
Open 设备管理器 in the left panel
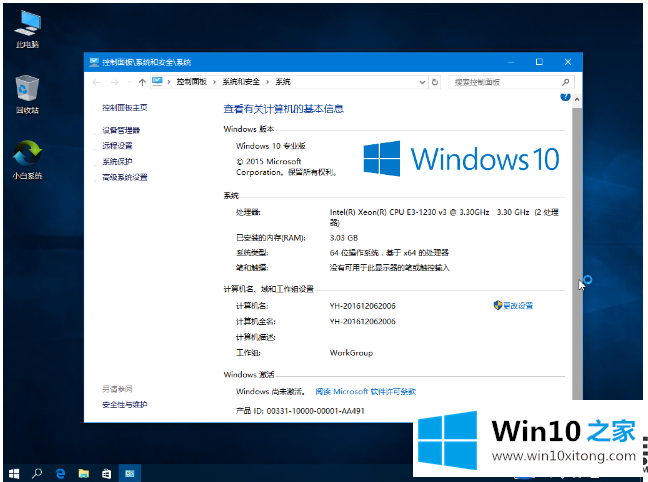tap(121, 130)
